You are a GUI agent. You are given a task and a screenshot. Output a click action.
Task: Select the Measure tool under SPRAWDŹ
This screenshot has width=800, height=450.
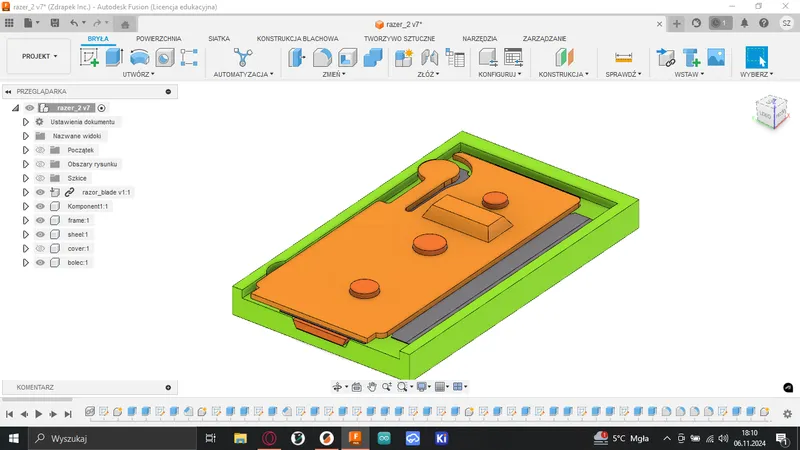(624, 58)
